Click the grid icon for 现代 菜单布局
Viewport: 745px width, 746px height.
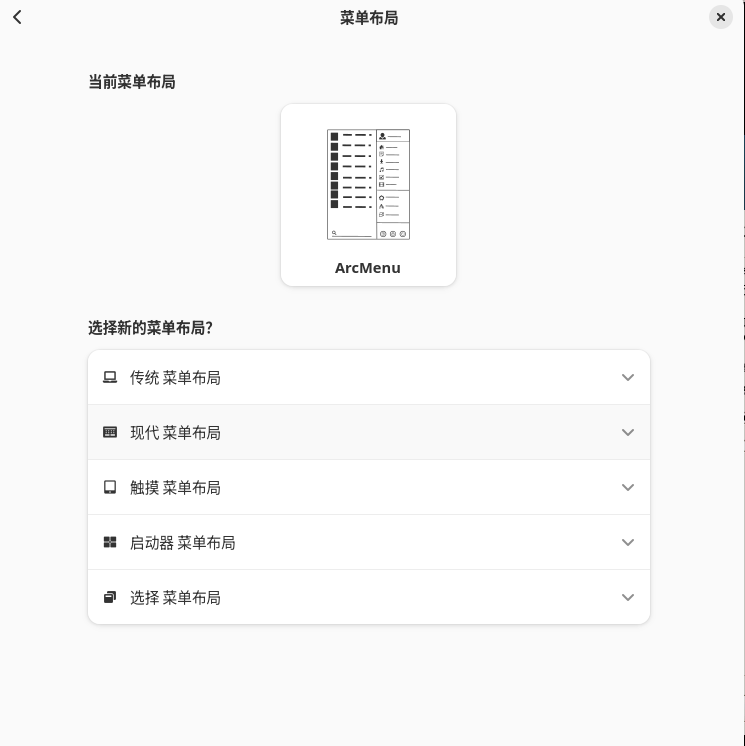110,432
